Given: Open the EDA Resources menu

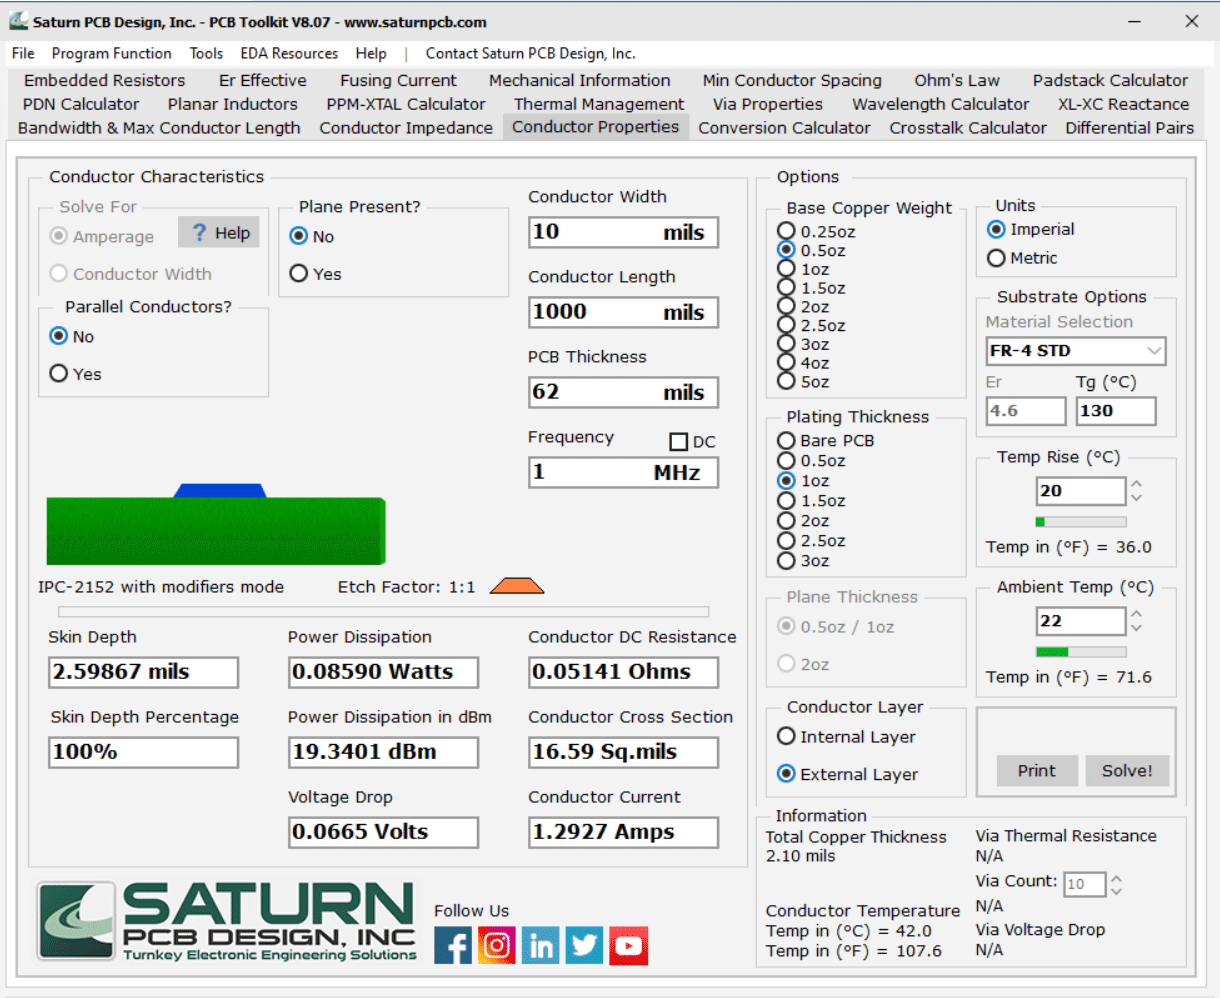Looking at the screenshot, I should tap(289, 53).
